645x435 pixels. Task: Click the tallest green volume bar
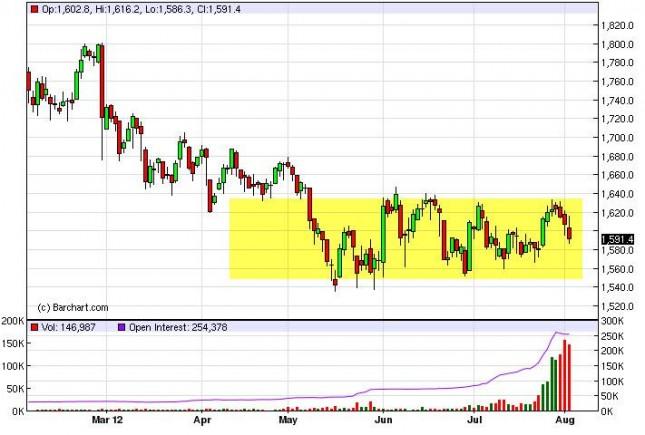coord(552,384)
